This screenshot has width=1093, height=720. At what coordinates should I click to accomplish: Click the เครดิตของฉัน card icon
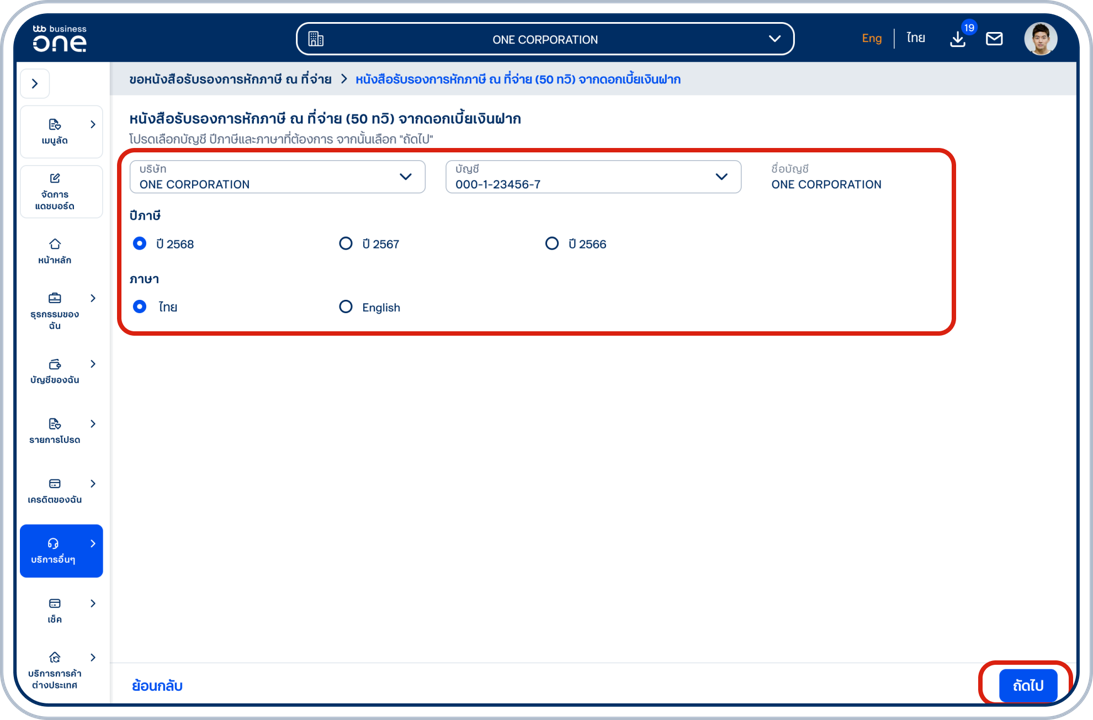click(54, 484)
